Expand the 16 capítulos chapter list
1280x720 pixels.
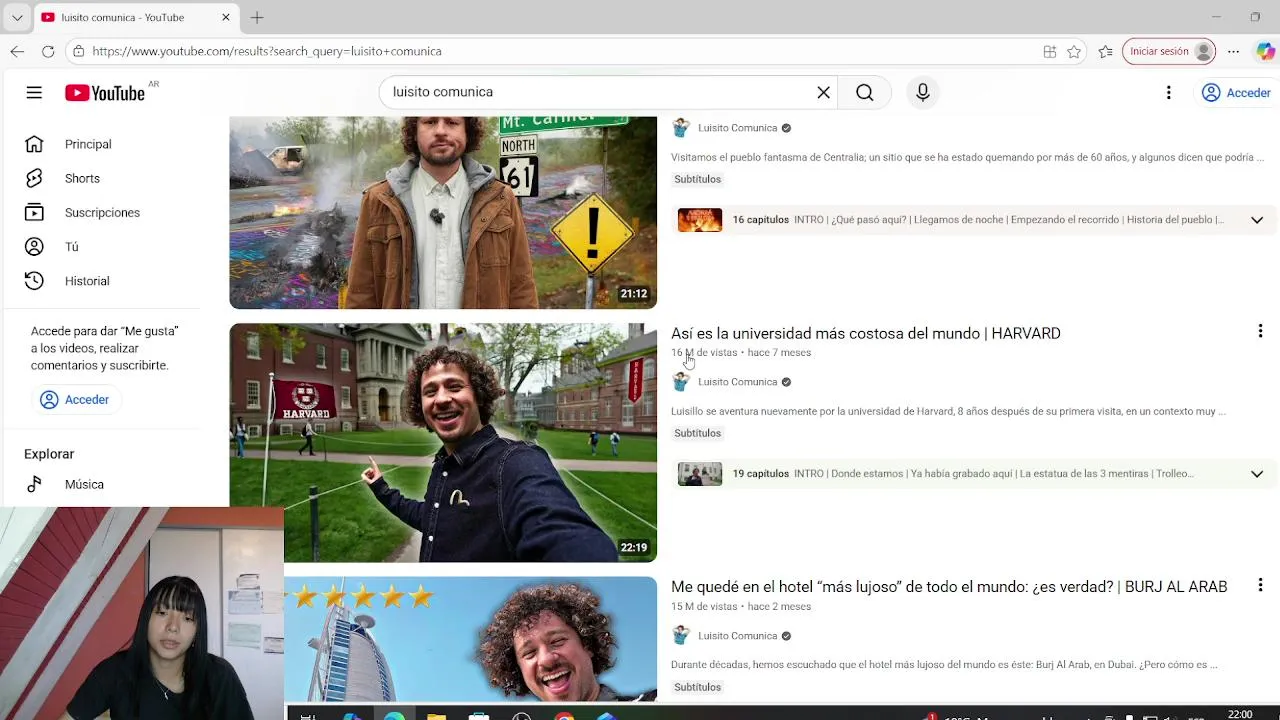pyautogui.click(x=1257, y=220)
